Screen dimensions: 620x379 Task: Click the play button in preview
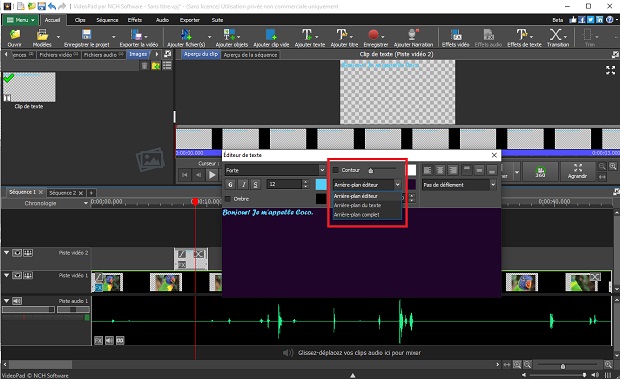pyautogui.click(x=212, y=175)
